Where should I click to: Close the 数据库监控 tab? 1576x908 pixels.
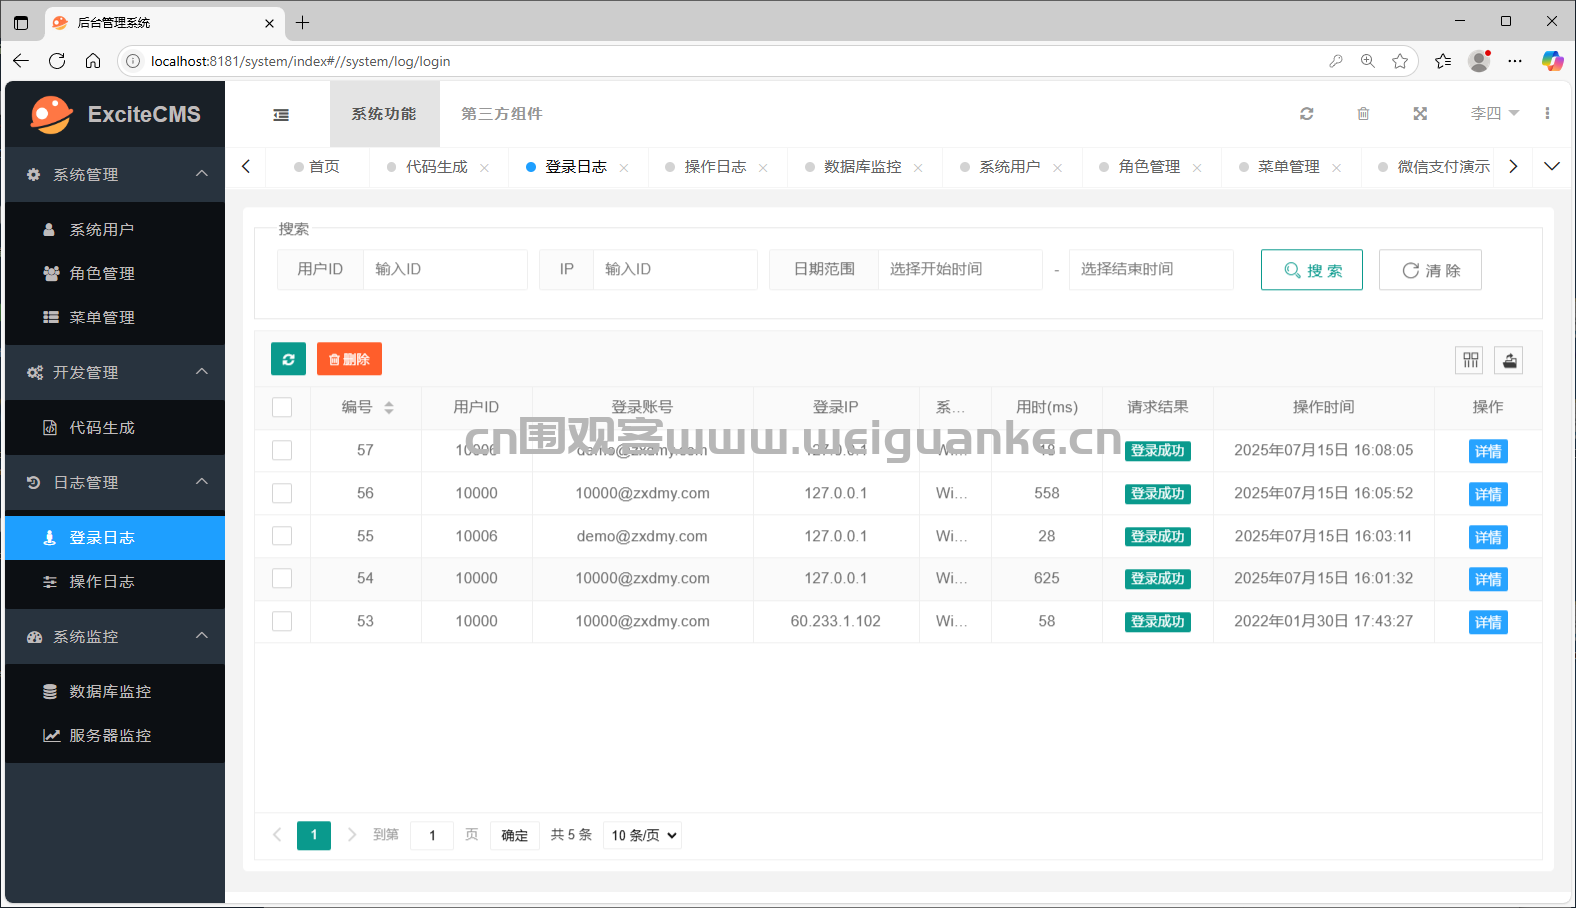point(918,168)
